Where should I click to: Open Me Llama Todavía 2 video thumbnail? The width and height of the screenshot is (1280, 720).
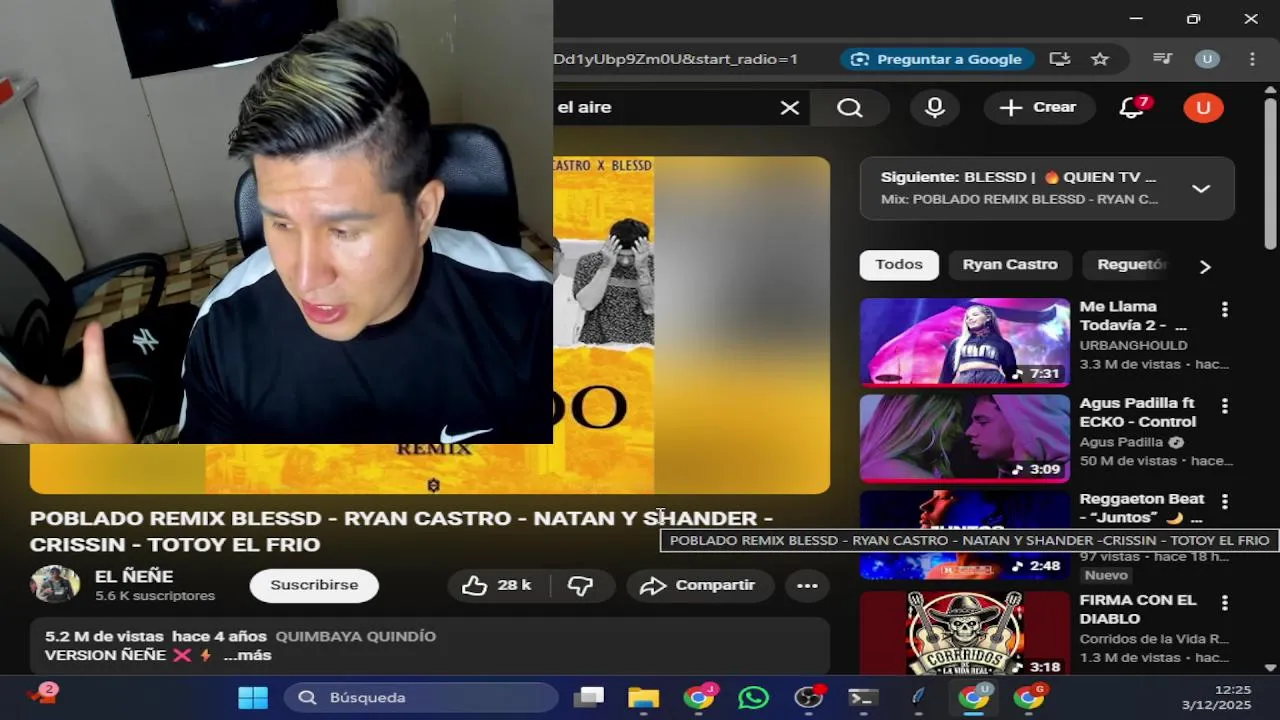[965, 342]
